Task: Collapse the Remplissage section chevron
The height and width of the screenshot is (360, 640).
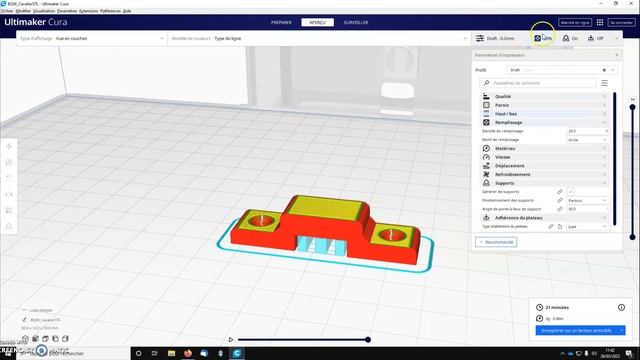Action: click(604, 122)
